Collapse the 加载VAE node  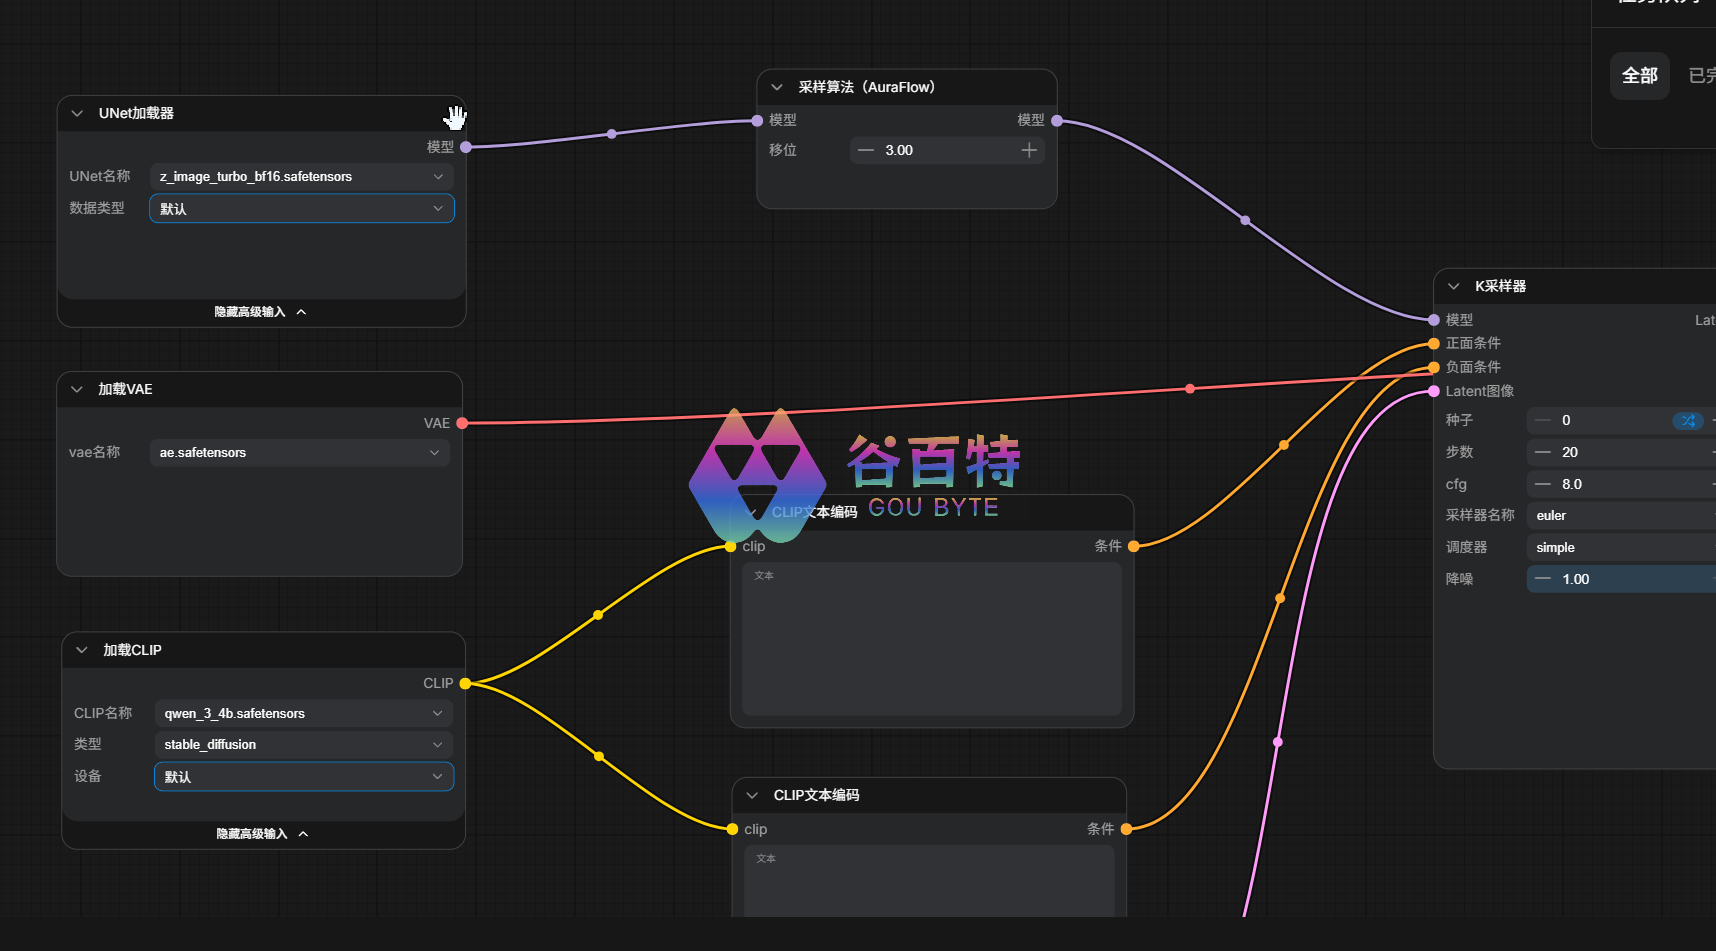coord(77,389)
